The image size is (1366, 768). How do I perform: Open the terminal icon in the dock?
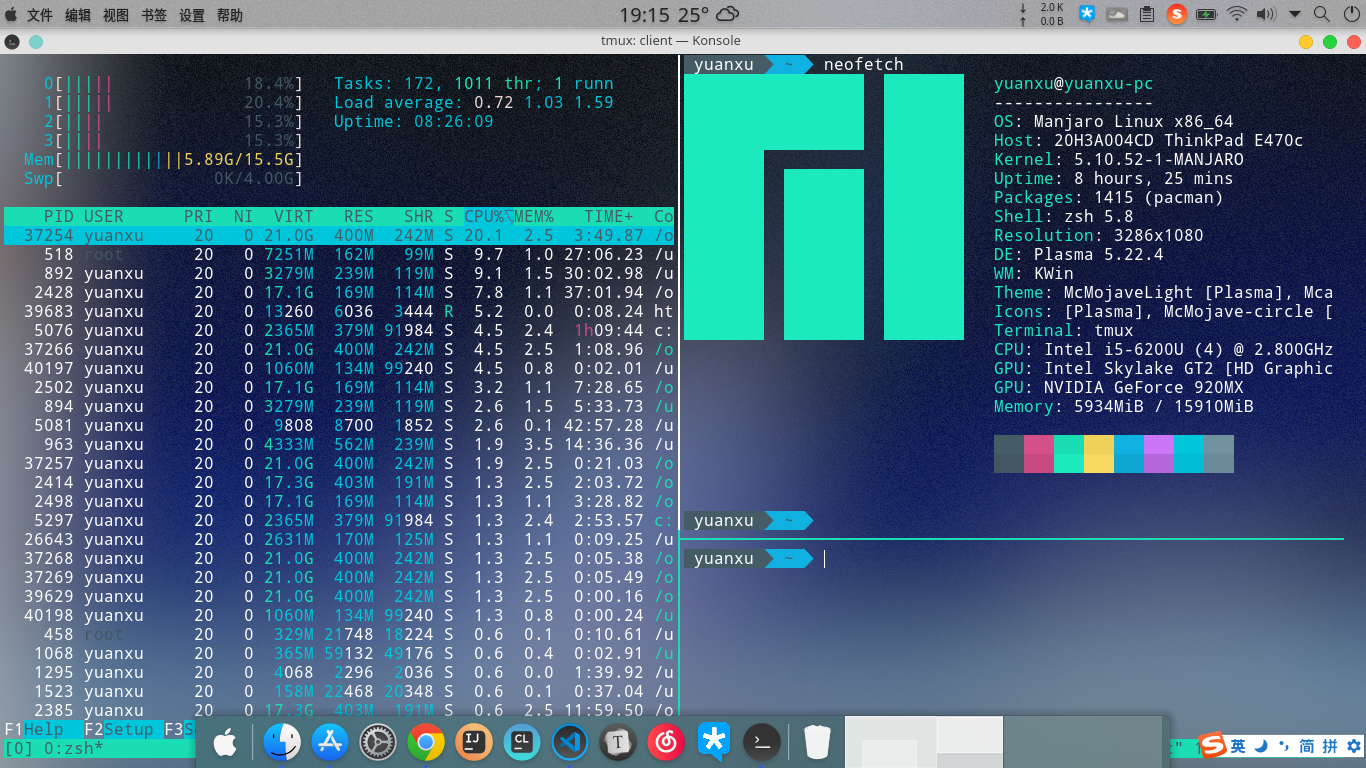(762, 742)
